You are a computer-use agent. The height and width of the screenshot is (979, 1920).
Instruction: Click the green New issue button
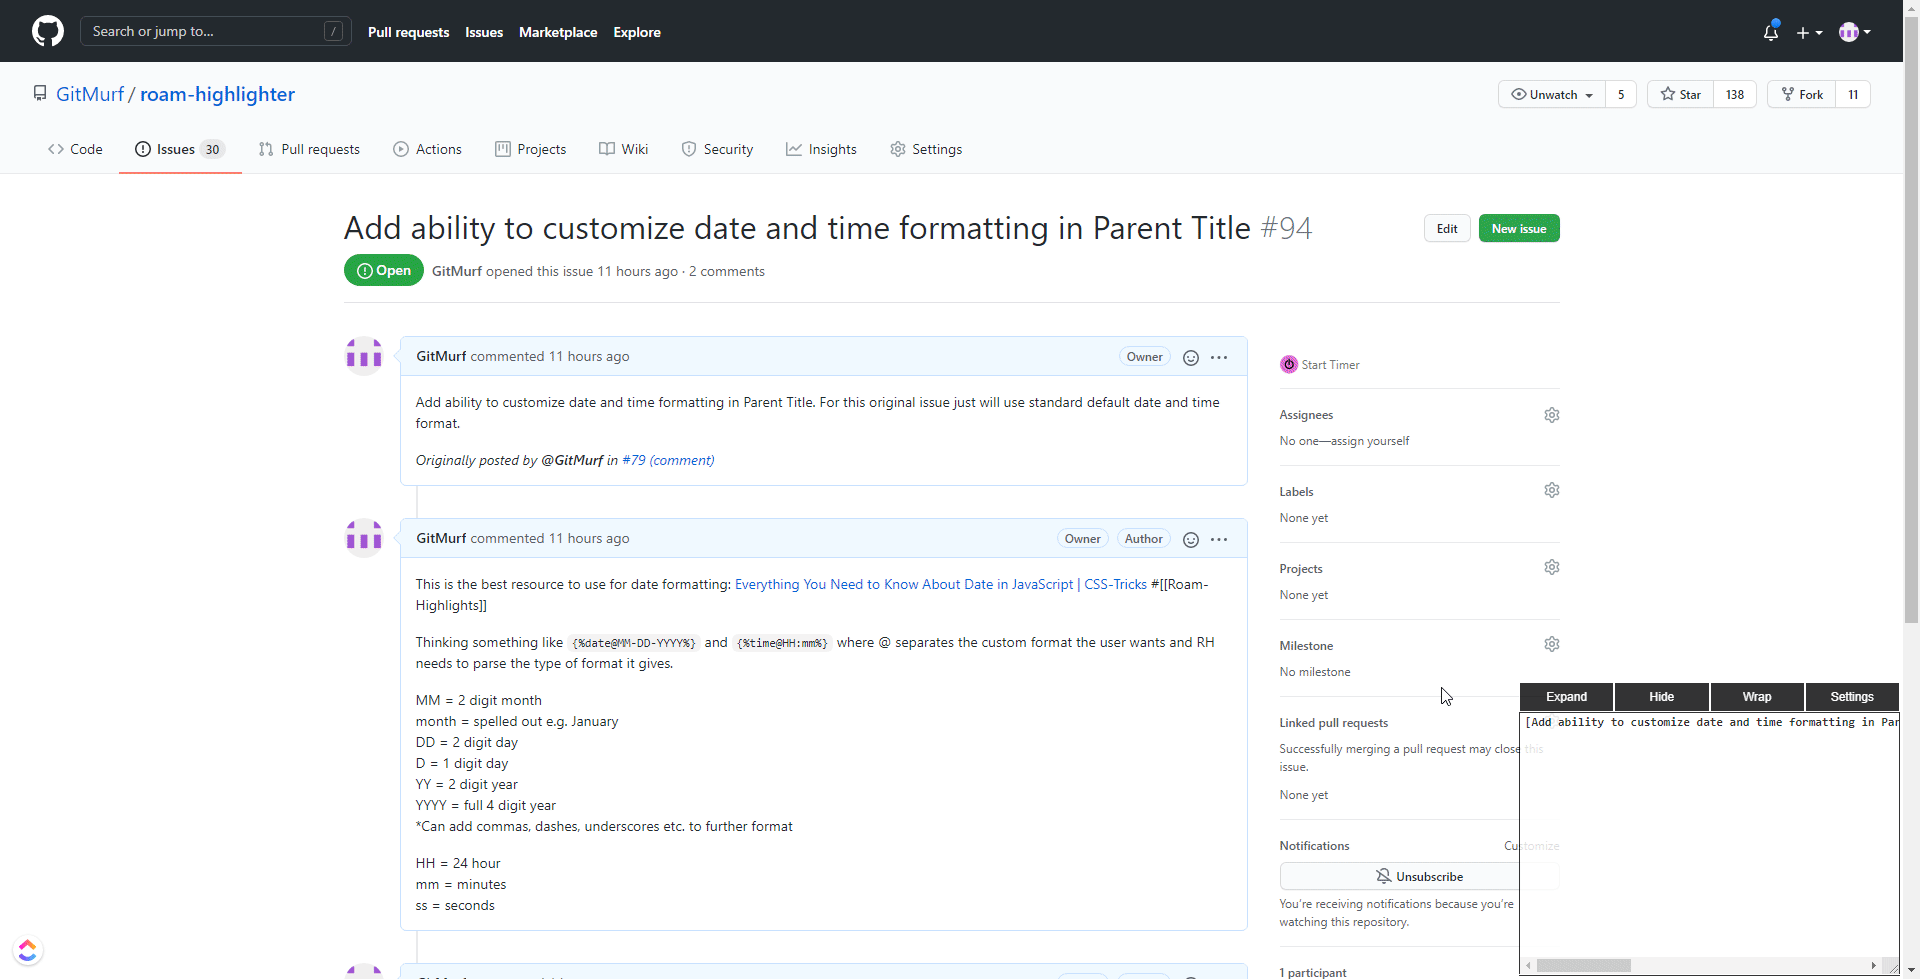click(x=1518, y=229)
